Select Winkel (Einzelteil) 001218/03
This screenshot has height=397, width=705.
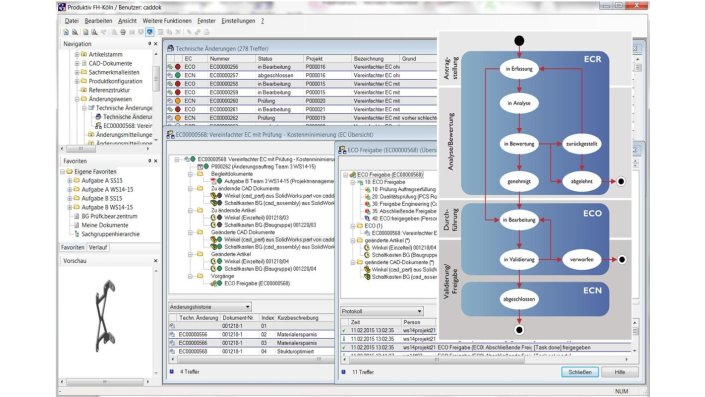point(256,218)
